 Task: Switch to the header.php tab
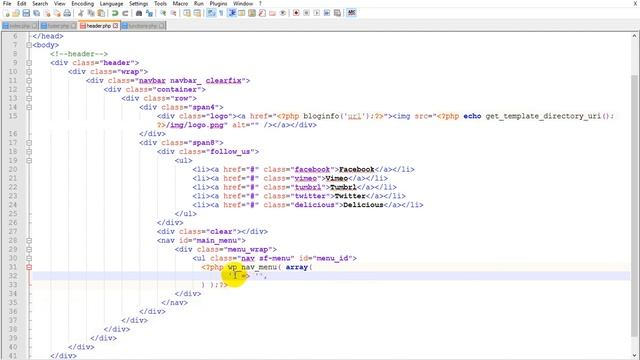[99, 26]
